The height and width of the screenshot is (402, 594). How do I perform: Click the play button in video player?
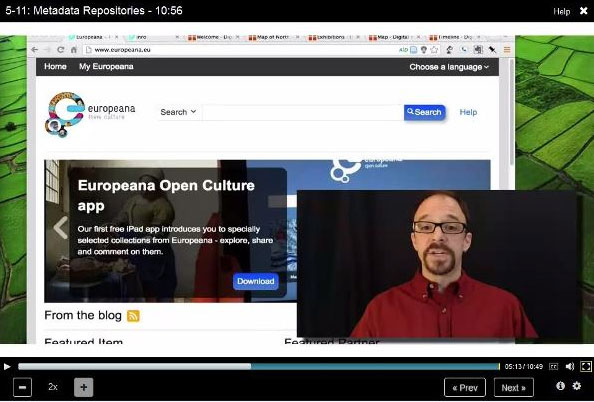tap(6, 366)
